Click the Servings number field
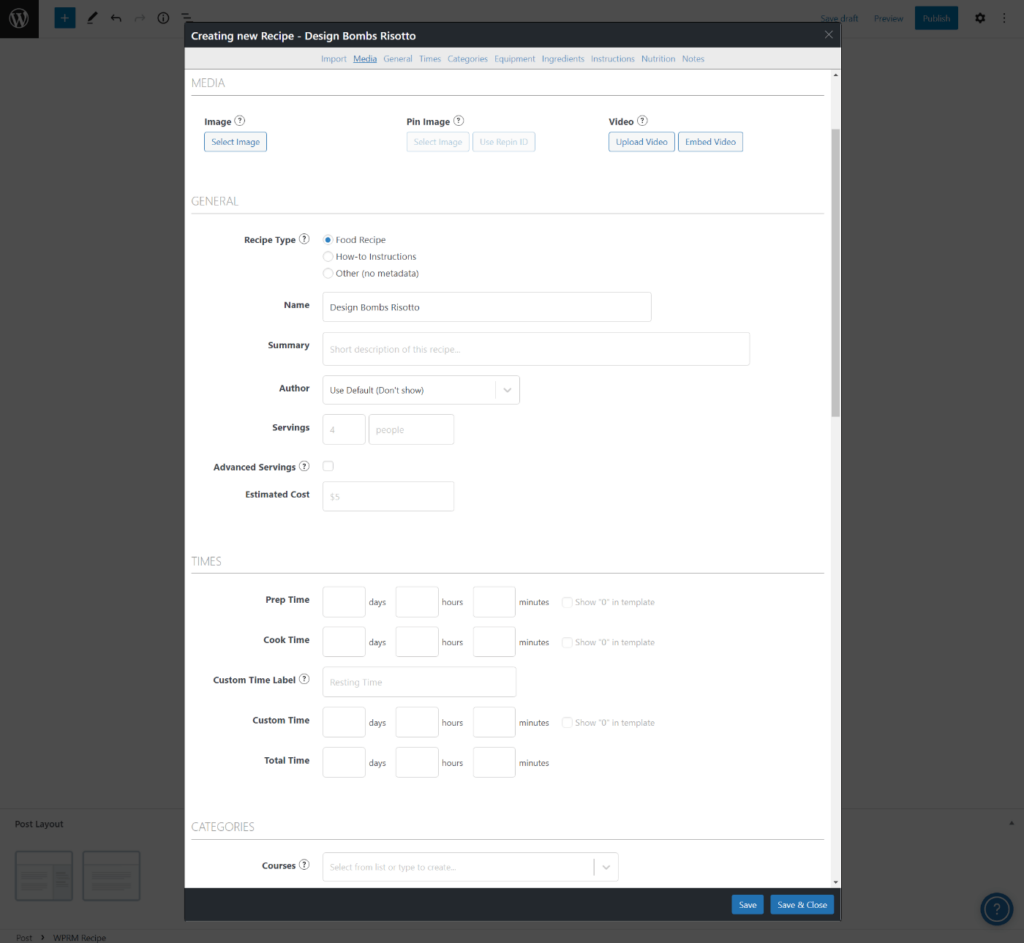 tap(344, 430)
